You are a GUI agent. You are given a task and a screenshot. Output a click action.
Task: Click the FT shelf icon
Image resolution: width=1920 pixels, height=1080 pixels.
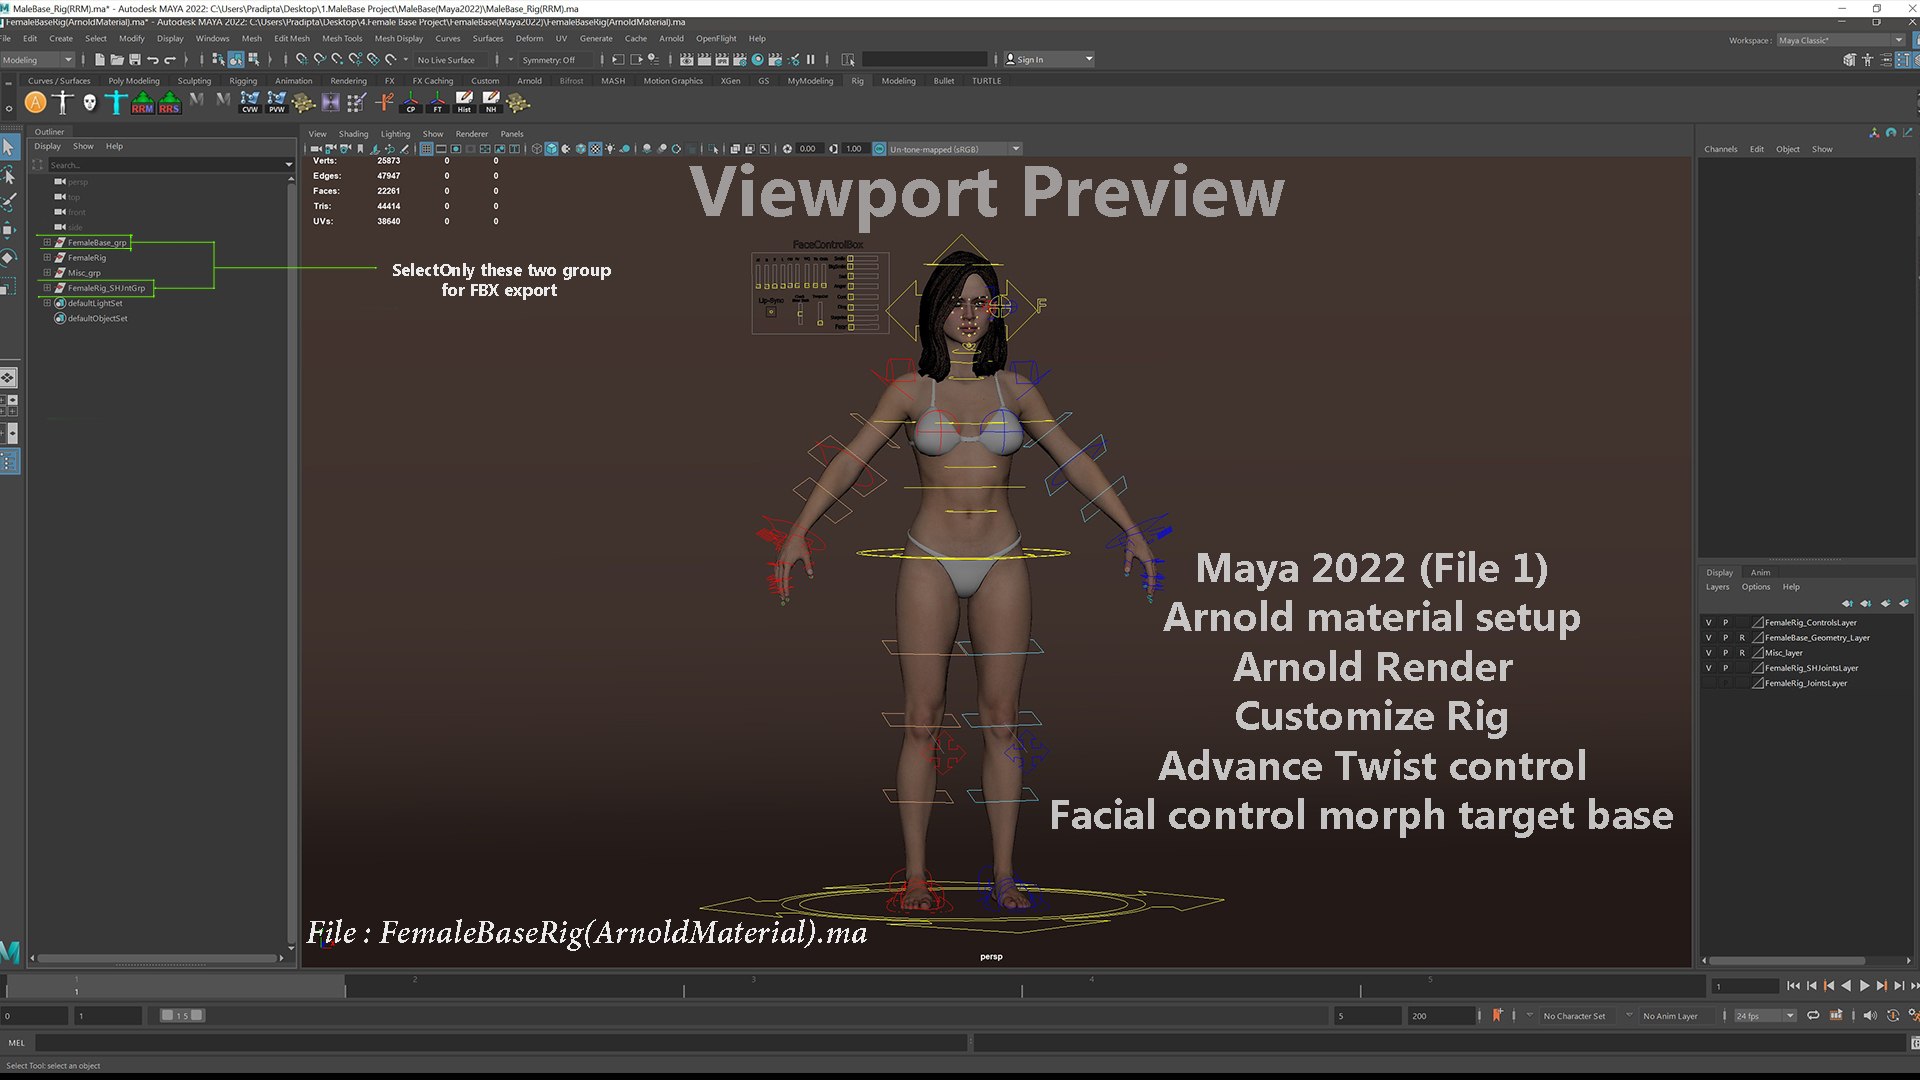coord(437,102)
